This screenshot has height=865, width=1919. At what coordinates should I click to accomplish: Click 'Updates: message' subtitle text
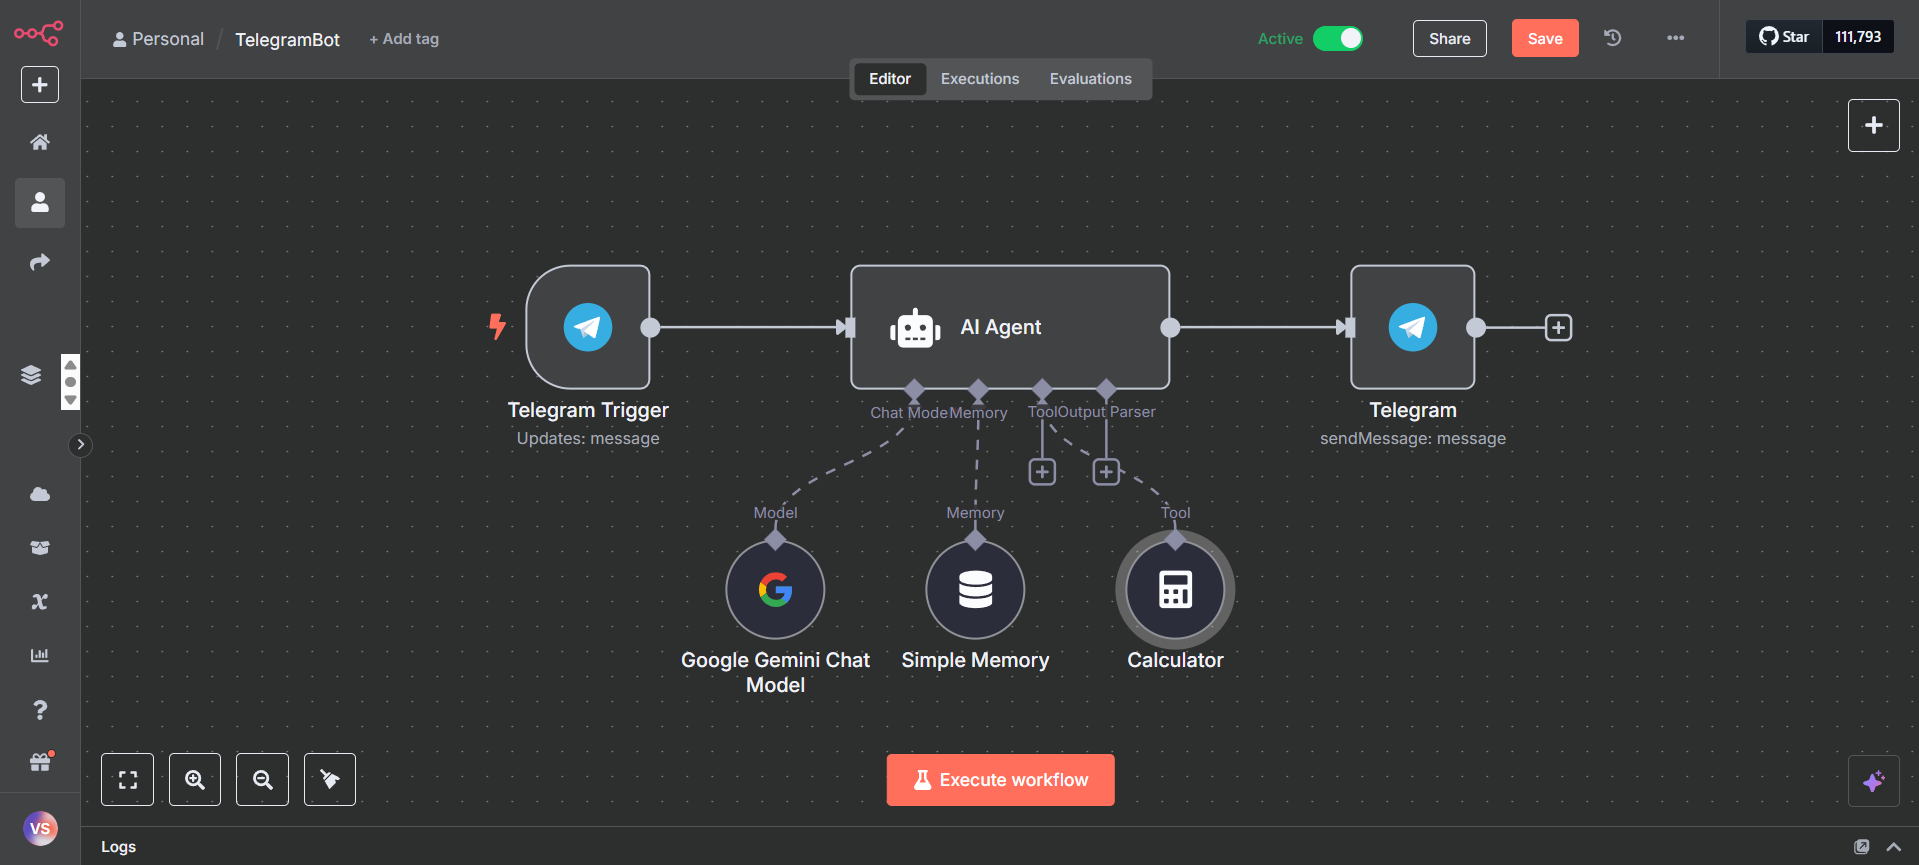588,438
